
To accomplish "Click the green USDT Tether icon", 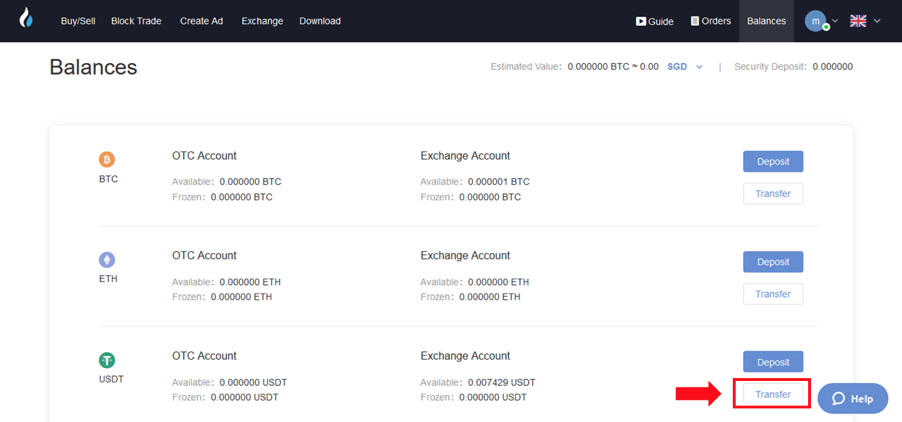I will click(107, 360).
